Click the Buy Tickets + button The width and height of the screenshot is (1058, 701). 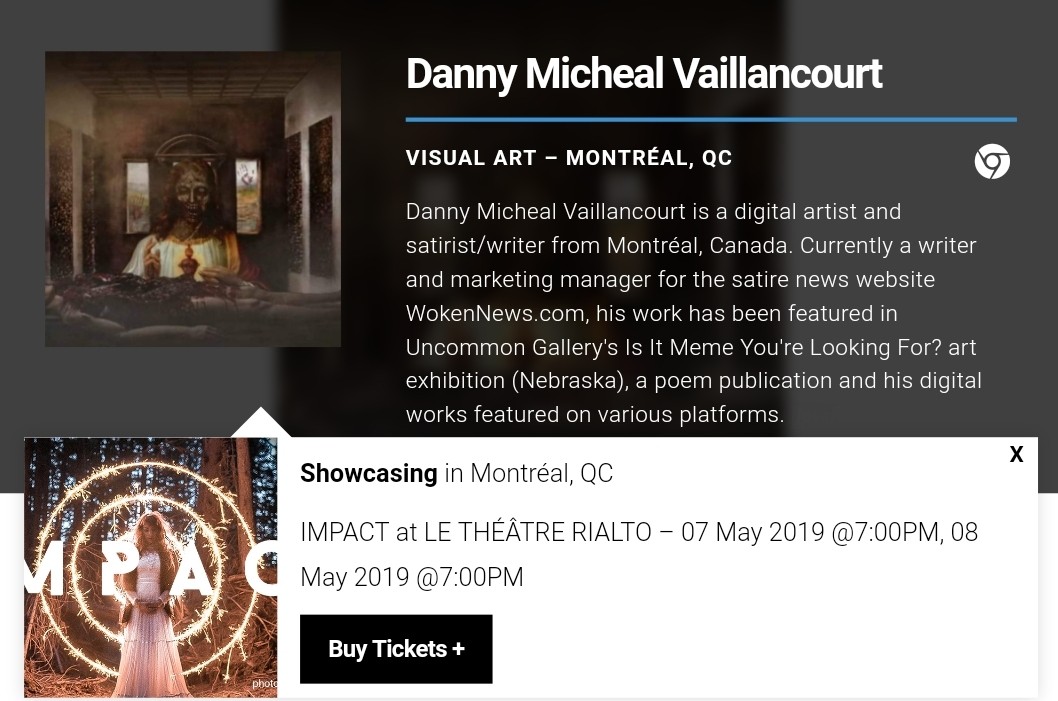pos(396,649)
